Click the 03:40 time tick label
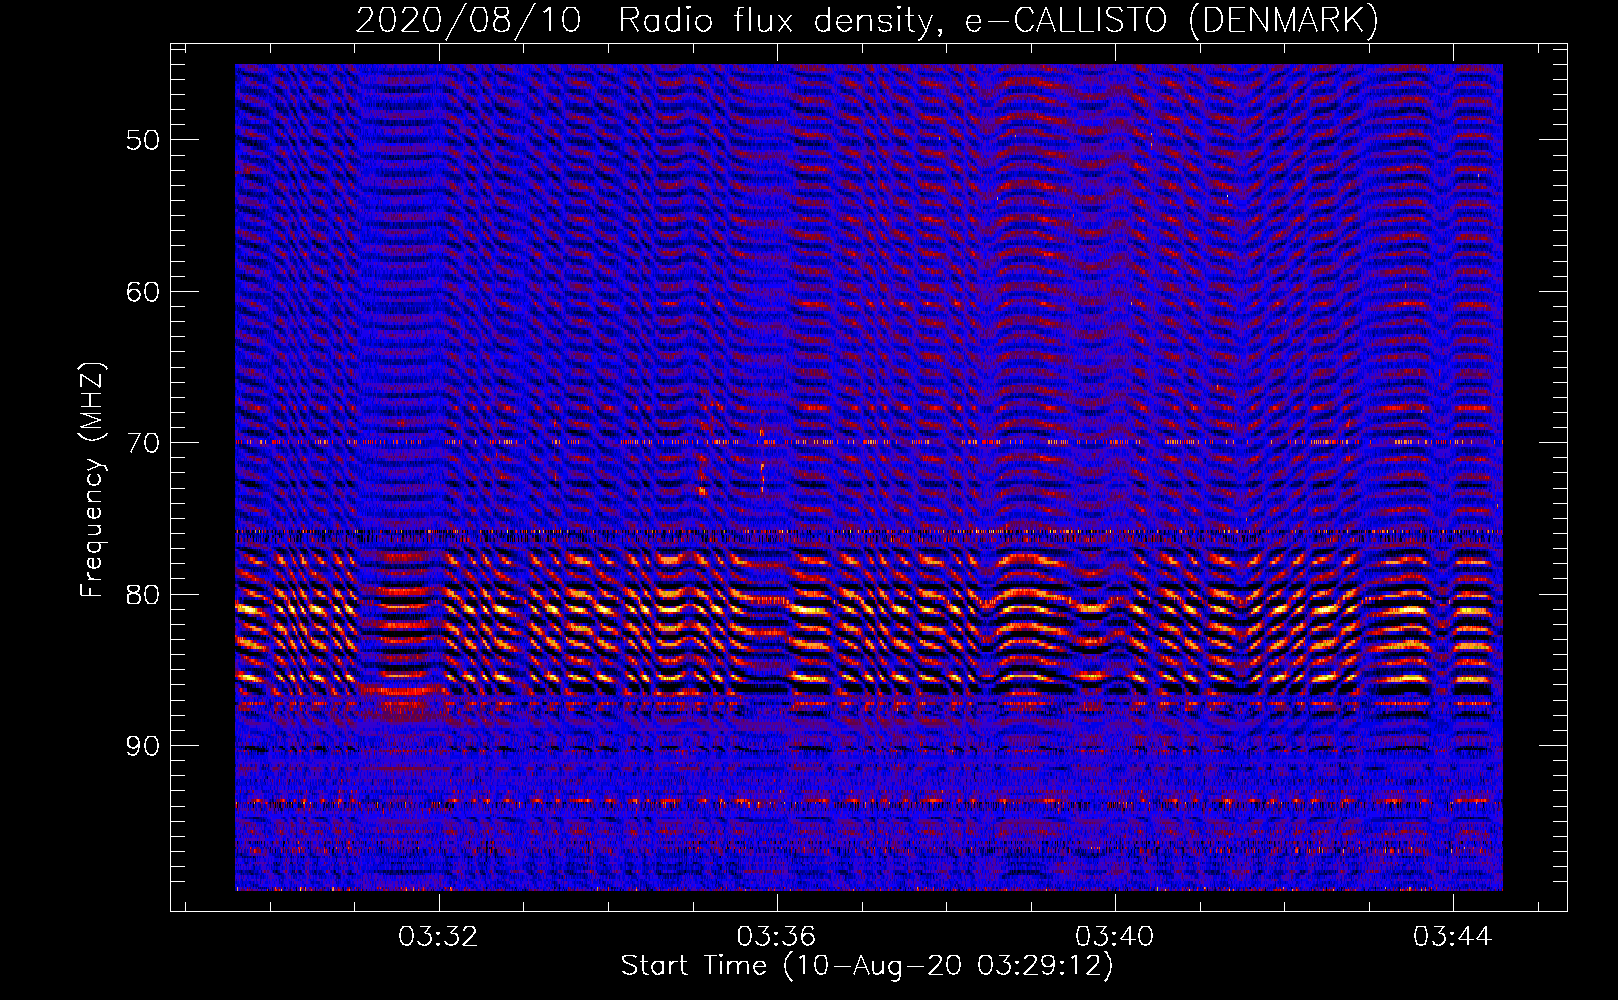The image size is (1618, 1000). click(1114, 937)
